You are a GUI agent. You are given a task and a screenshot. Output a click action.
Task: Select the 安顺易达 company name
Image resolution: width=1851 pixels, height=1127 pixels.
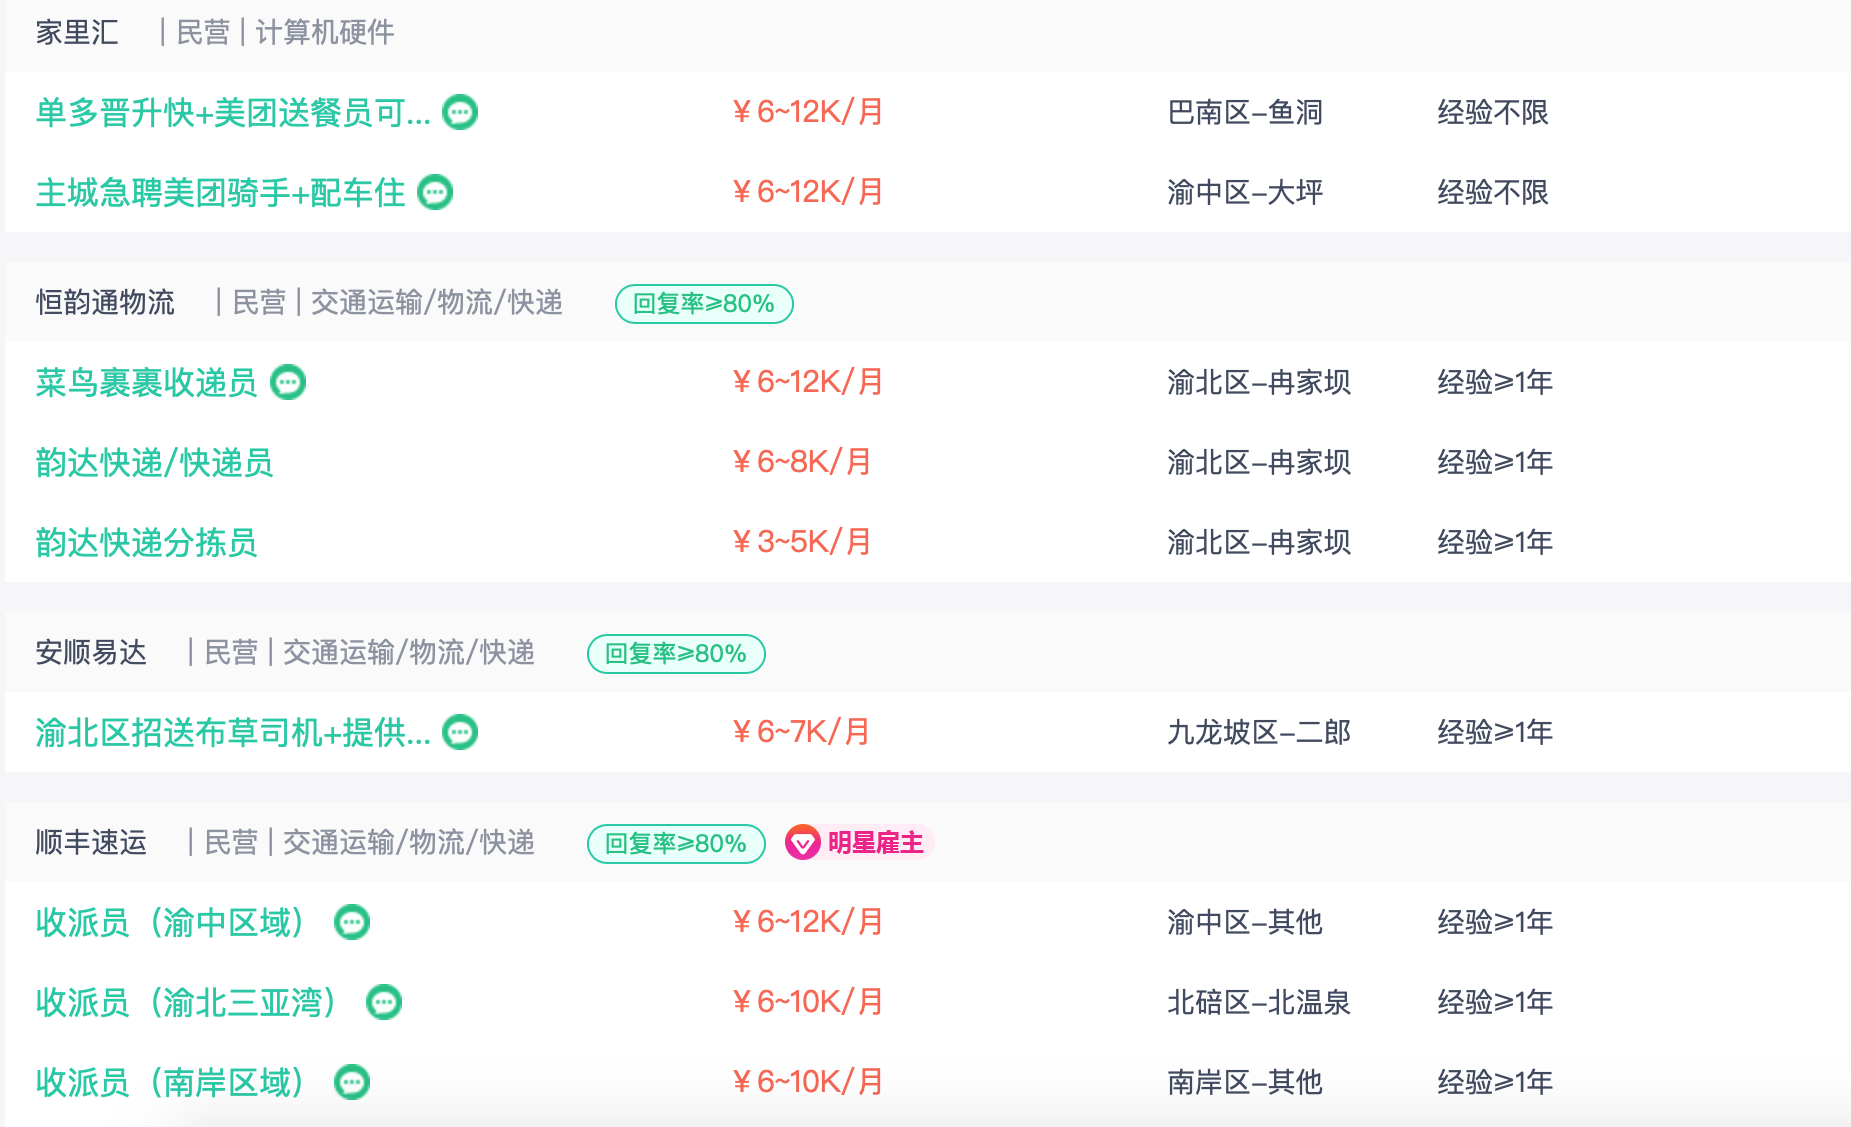pyautogui.click(x=91, y=652)
